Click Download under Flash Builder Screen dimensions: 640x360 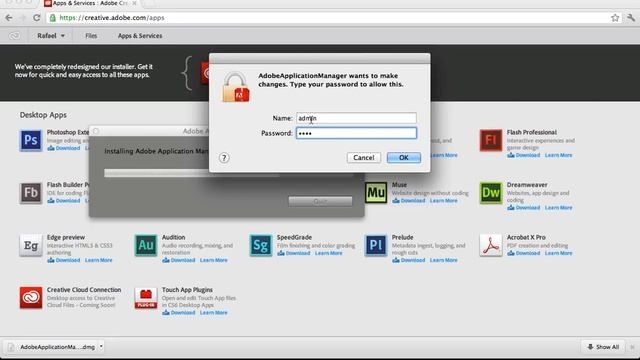64,201
